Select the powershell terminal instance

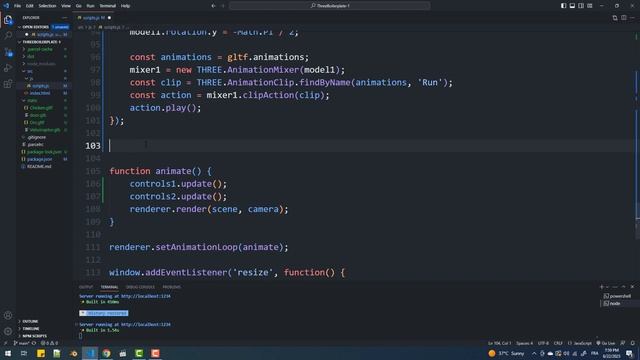[x=617, y=296]
